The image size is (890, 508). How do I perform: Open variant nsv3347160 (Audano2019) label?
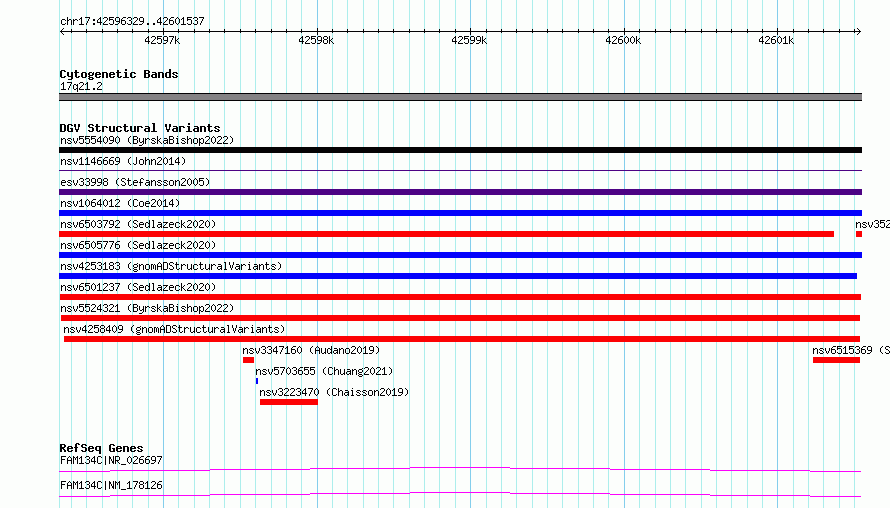(x=311, y=350)
